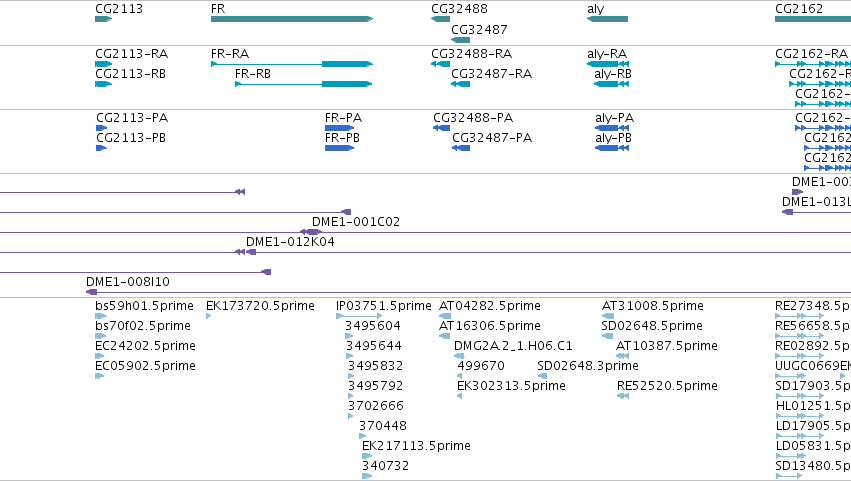Select the DMG2A.2_1.H06.C1 feature
The width and height of the screenshot is (851, 481).
459,356
